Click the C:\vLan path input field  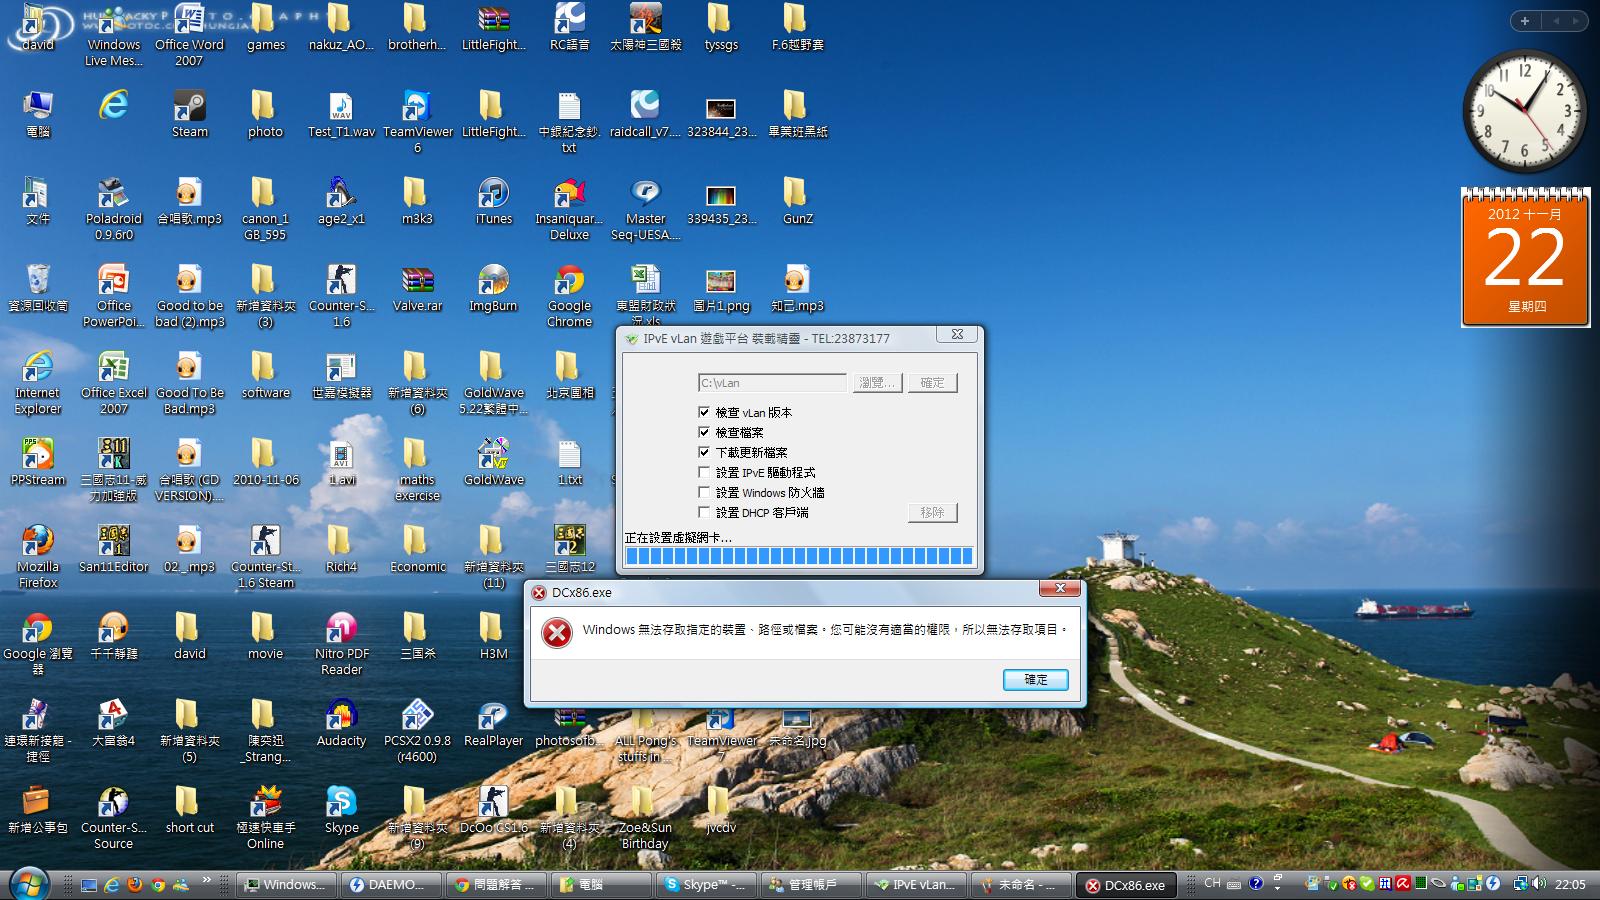pyautogui.click(x=771, y=383)
